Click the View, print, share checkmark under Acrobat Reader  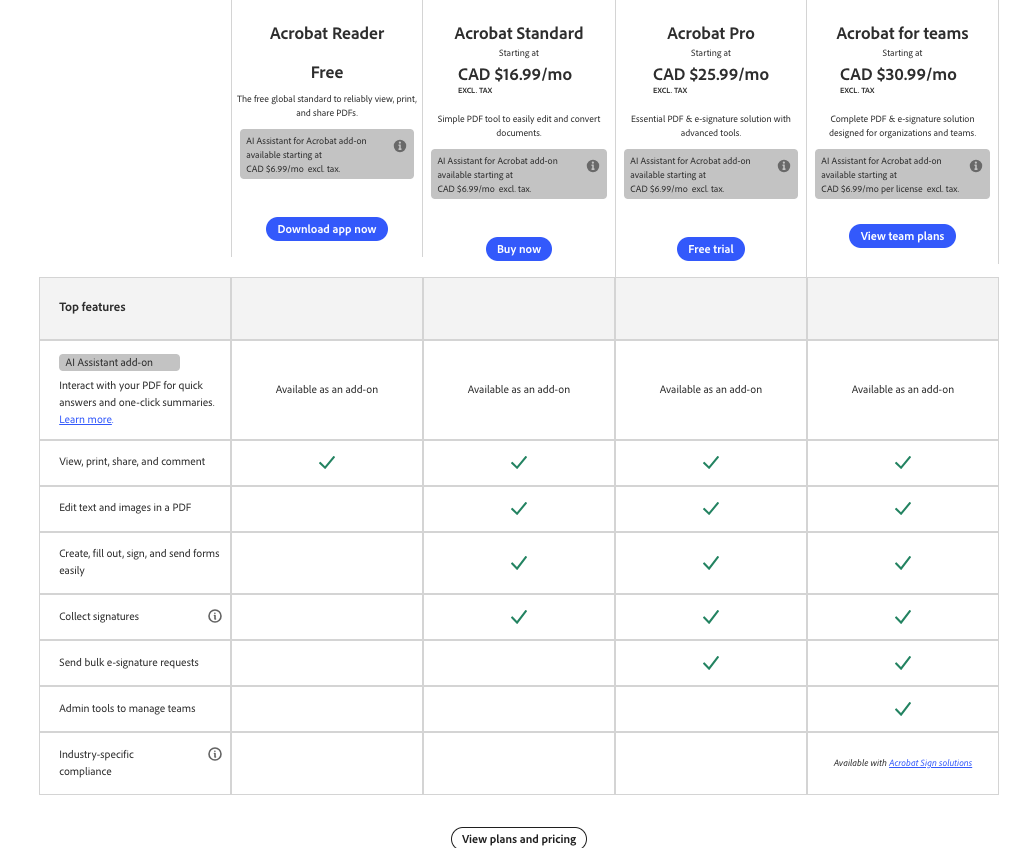[326, 462]
